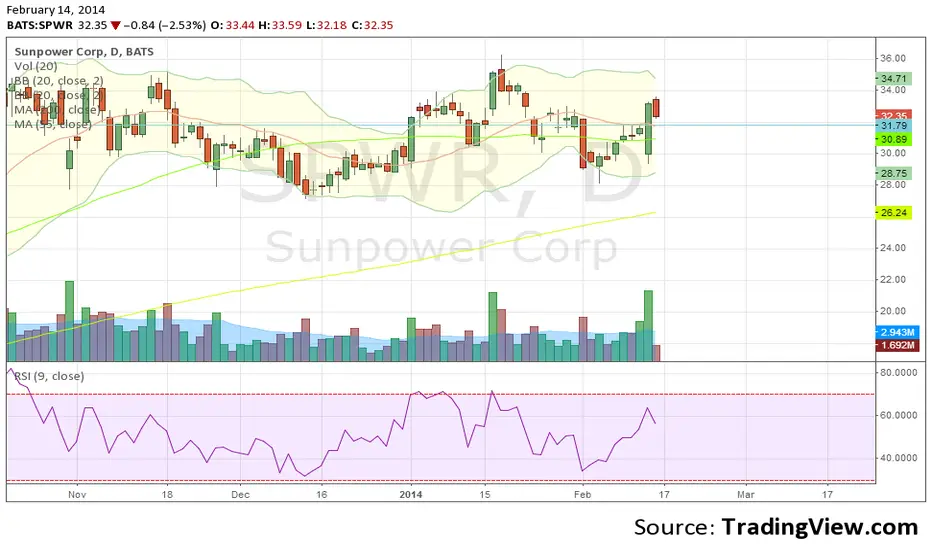Viewport: 932px width, 550px height.
Task: Click the yellow moving average label 26.24
Action: click(x=893, y=212)
